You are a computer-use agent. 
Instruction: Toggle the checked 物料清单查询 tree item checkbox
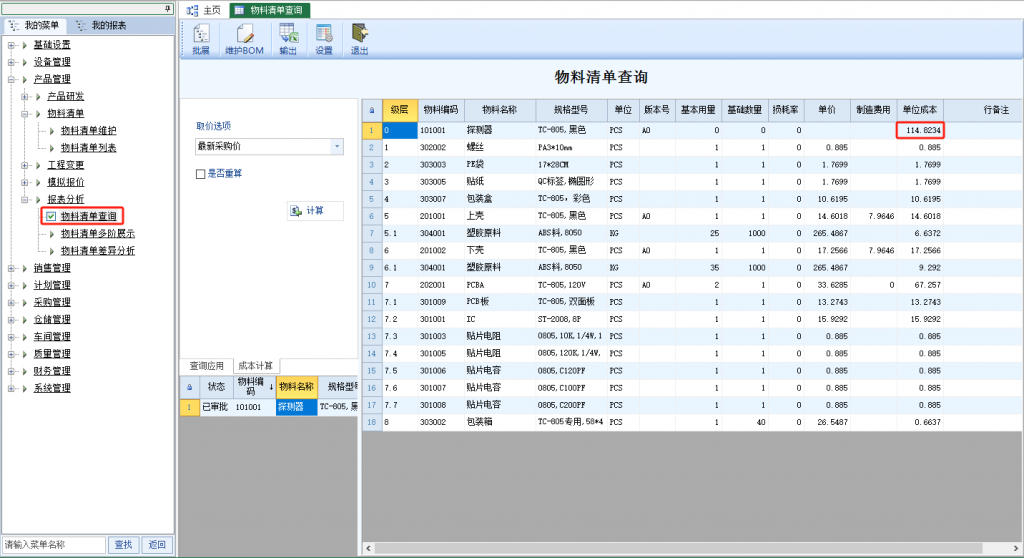point(51,216)
